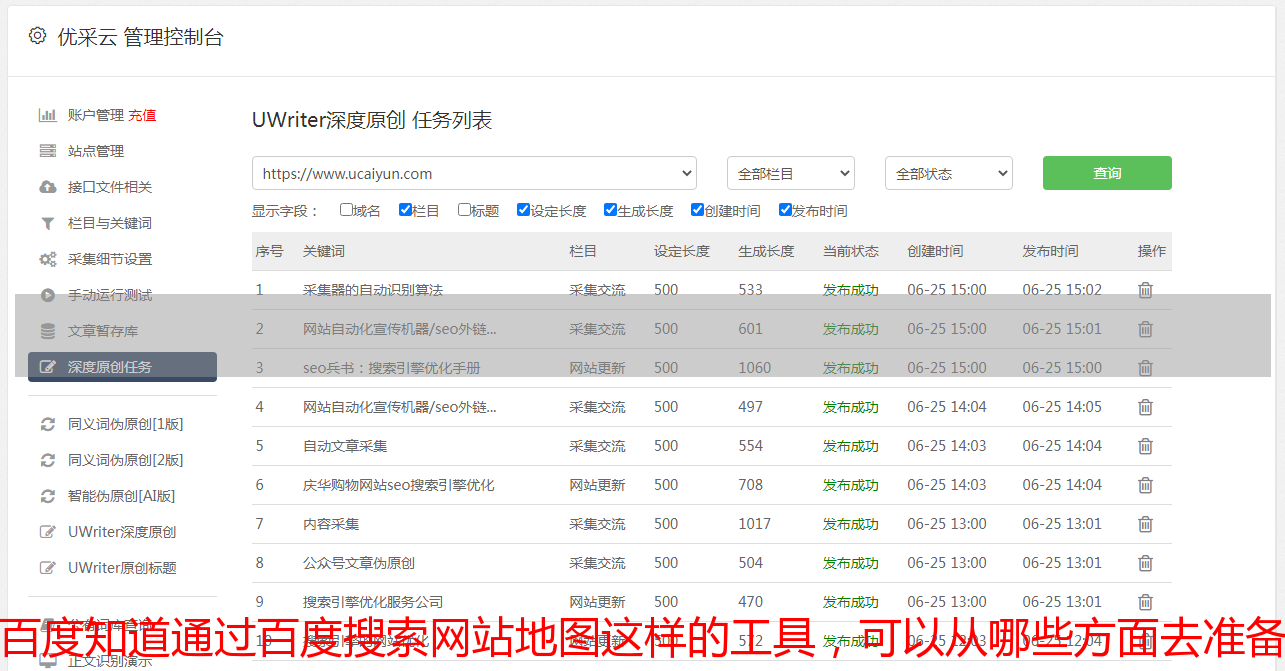Click the 创建时间 column header
The image size is (1285, 671).
tap(935, 251)
